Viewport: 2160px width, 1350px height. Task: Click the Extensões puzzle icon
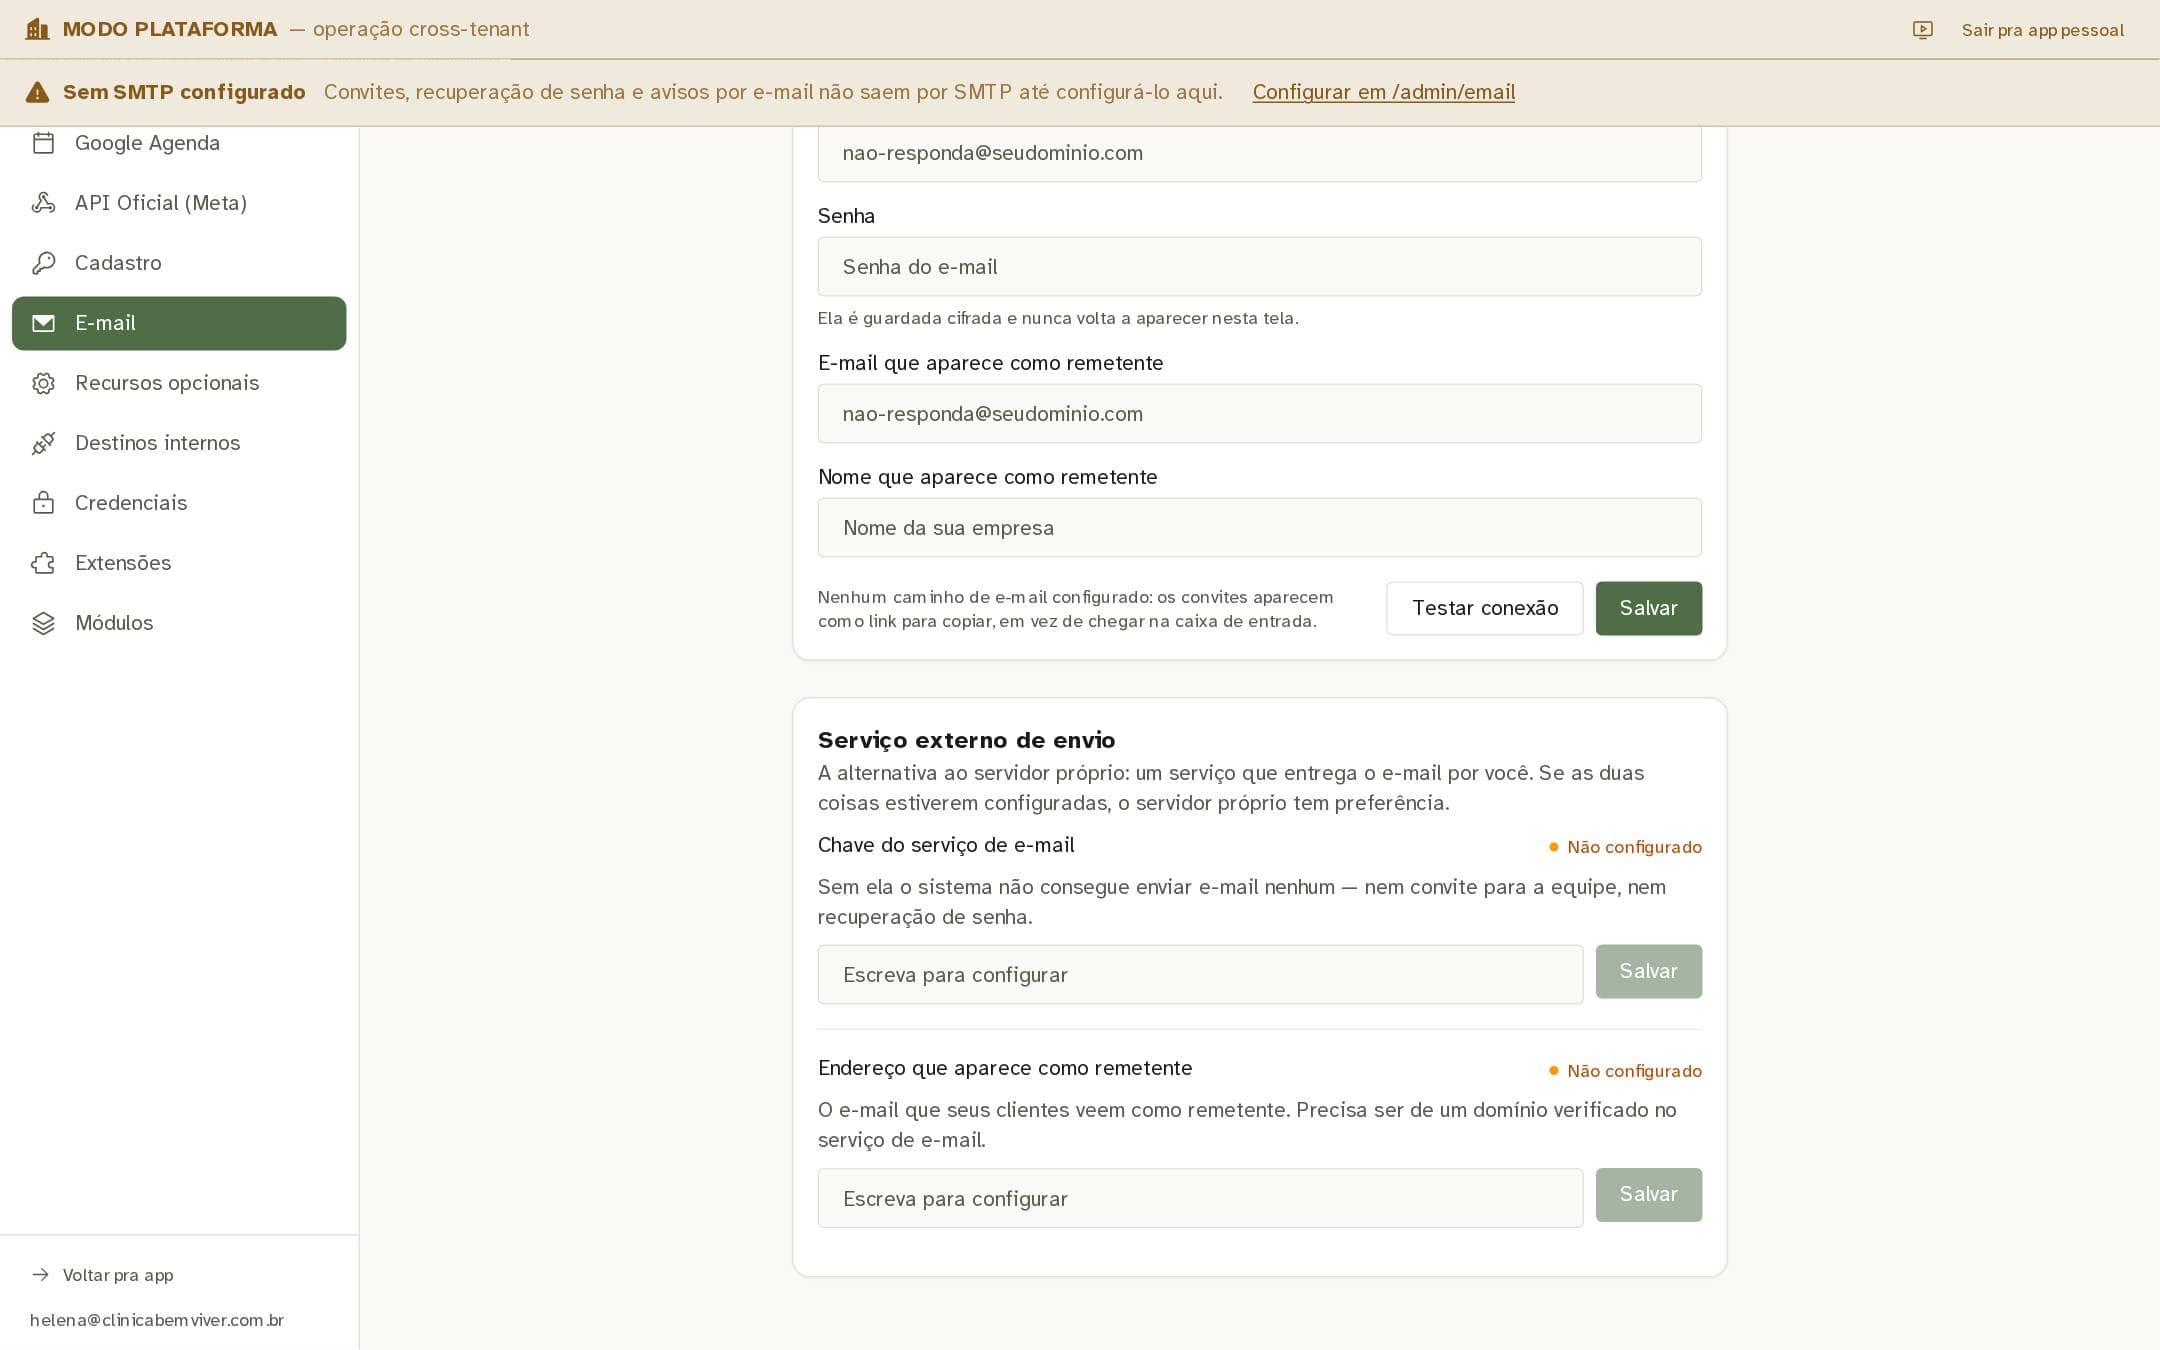(43, 563)
